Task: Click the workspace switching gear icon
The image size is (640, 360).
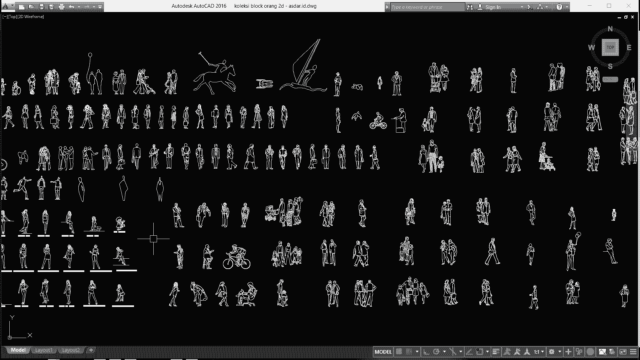Action: click(551, 351)
